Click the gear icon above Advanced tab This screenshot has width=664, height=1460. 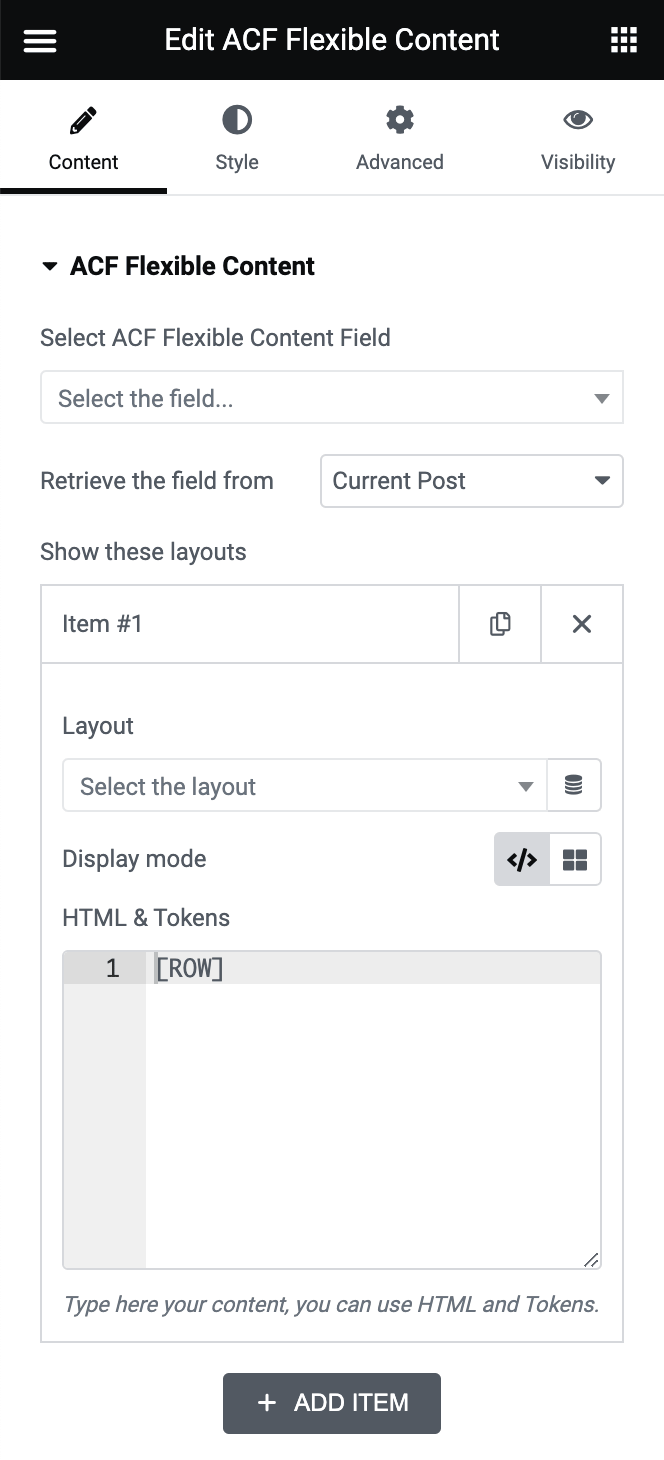(399, 119)
